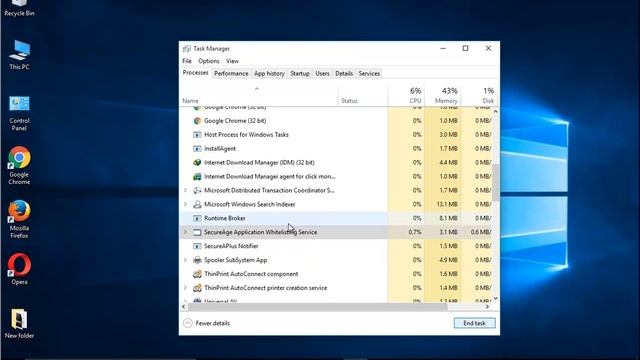Select the Runtime Broker process row
Viewport: 640px width, 360px height.
pyautogui.click(x=336, y=218)
